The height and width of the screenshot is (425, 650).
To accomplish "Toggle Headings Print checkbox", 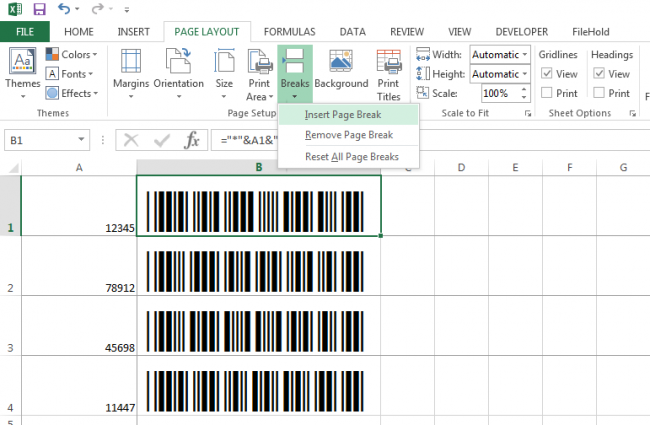I will [599, 93].
